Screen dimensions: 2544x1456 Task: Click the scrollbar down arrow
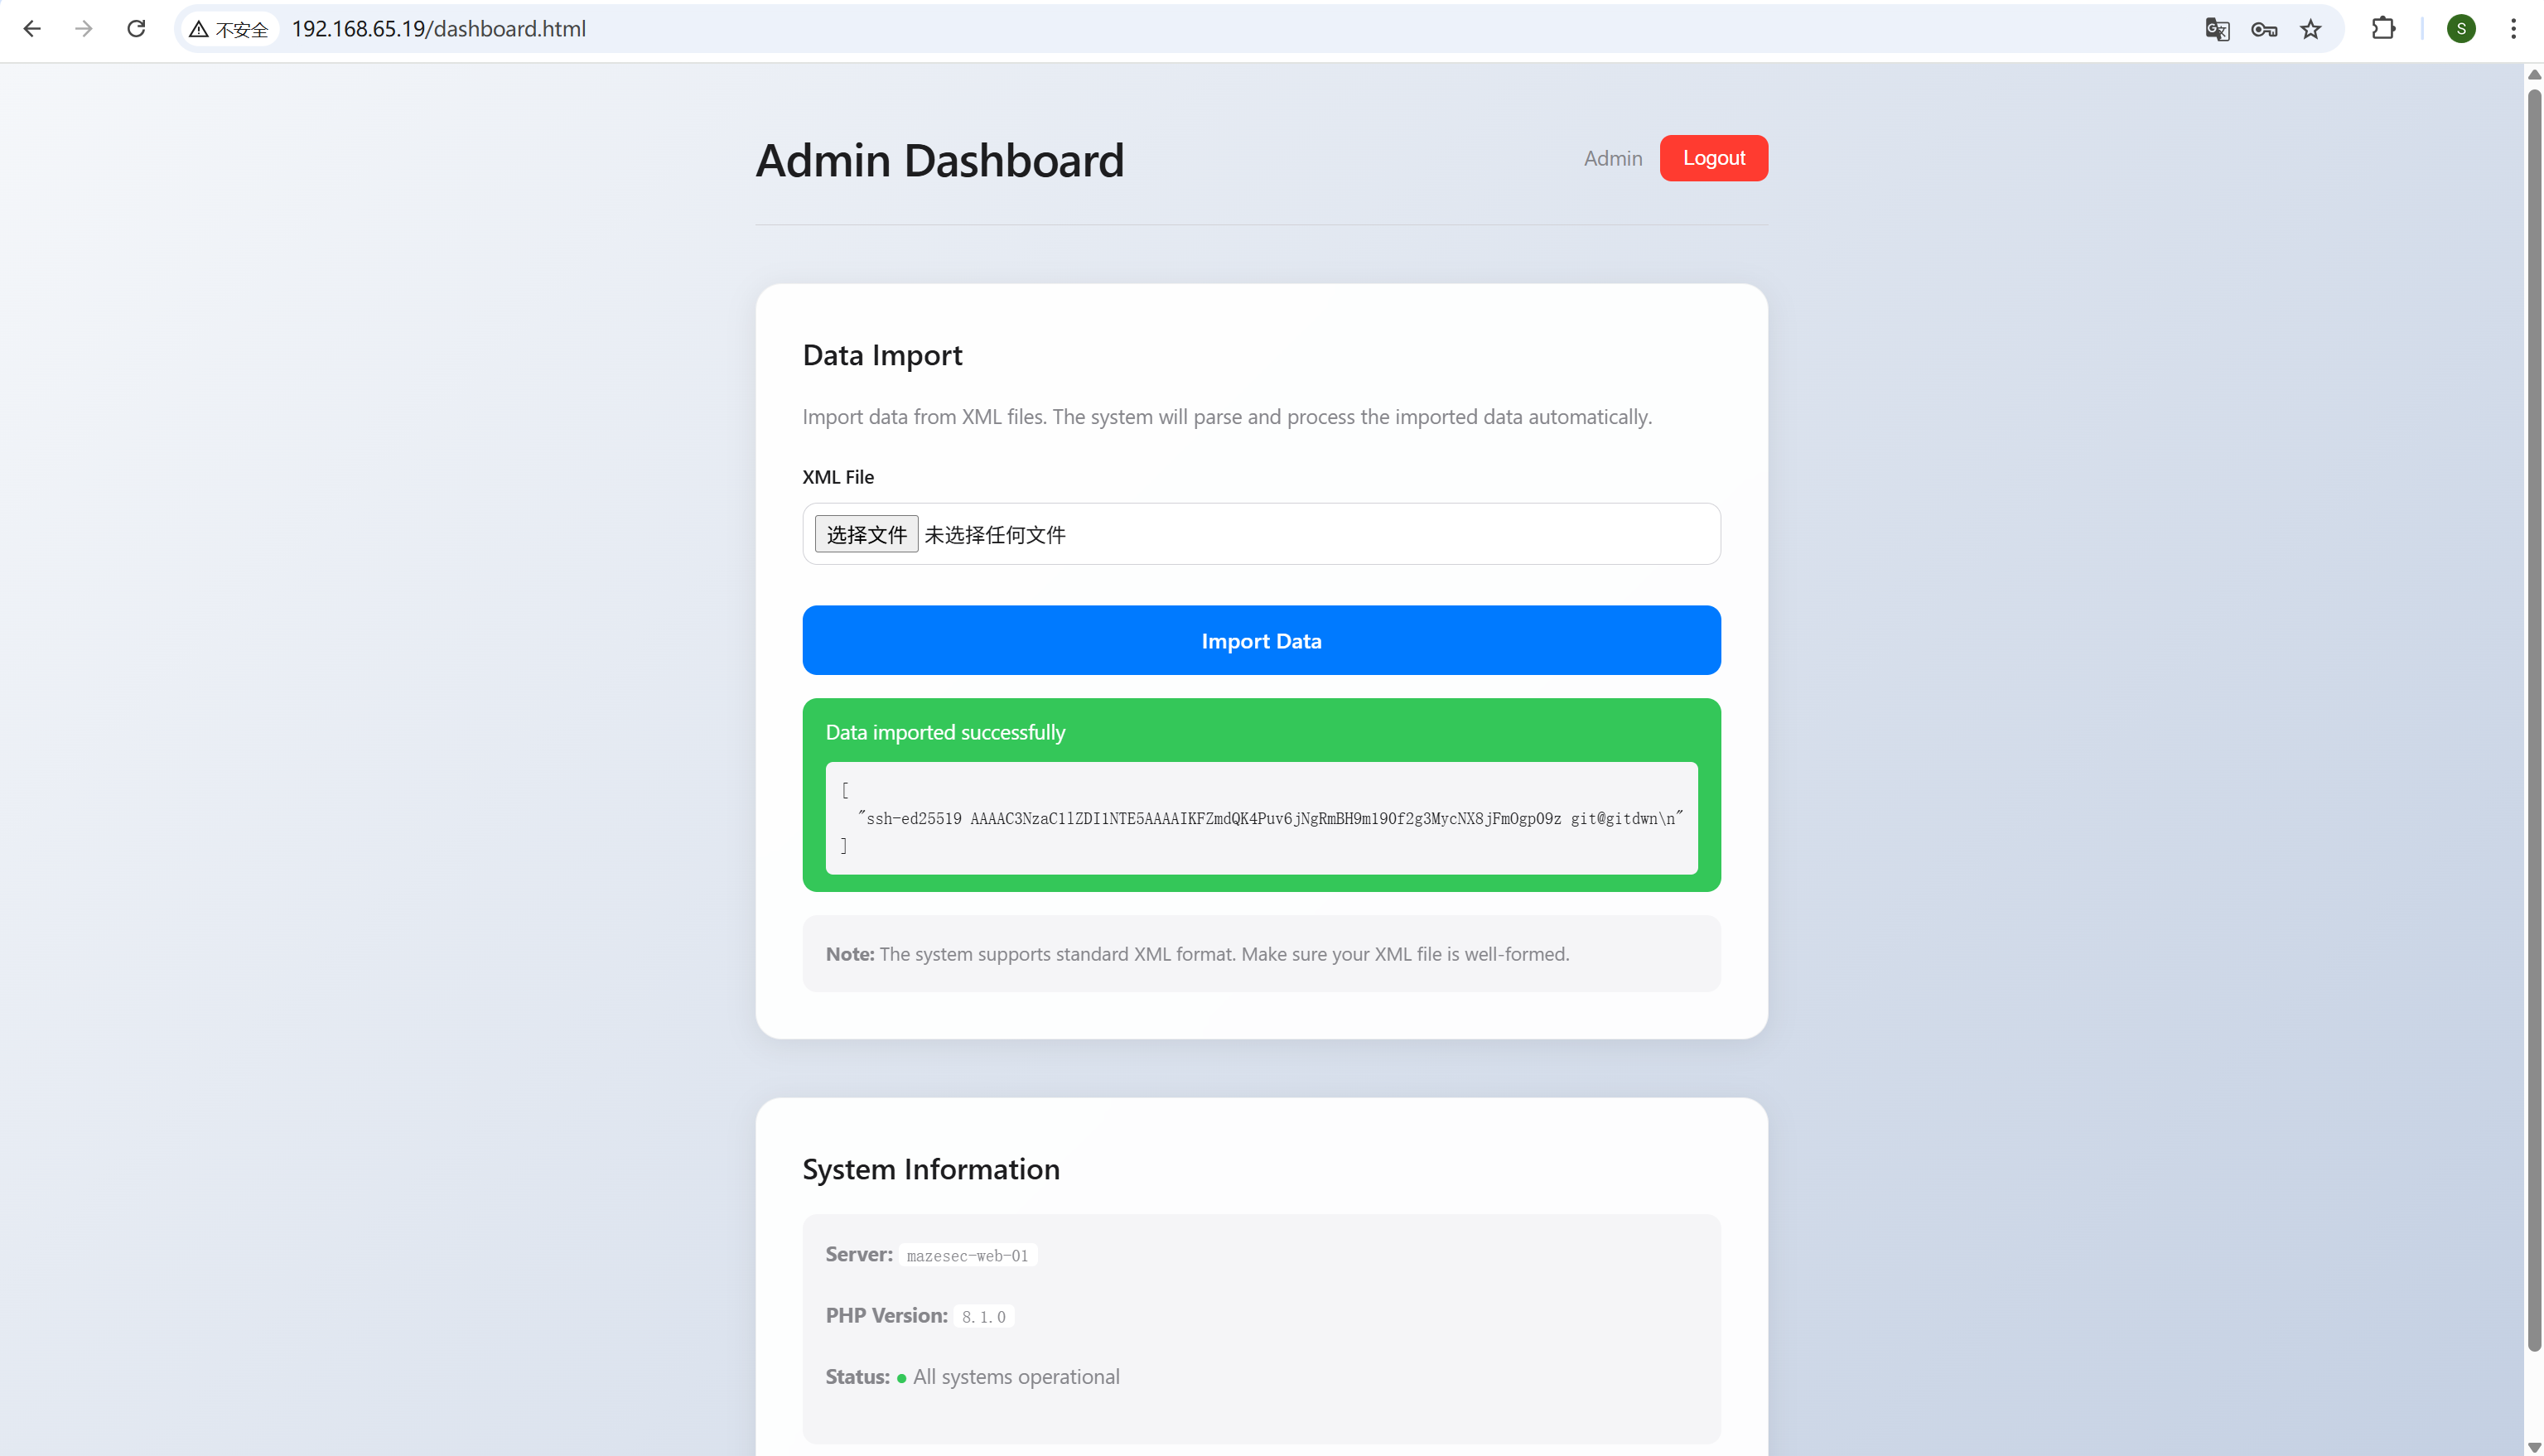tap(2534, 1447)
